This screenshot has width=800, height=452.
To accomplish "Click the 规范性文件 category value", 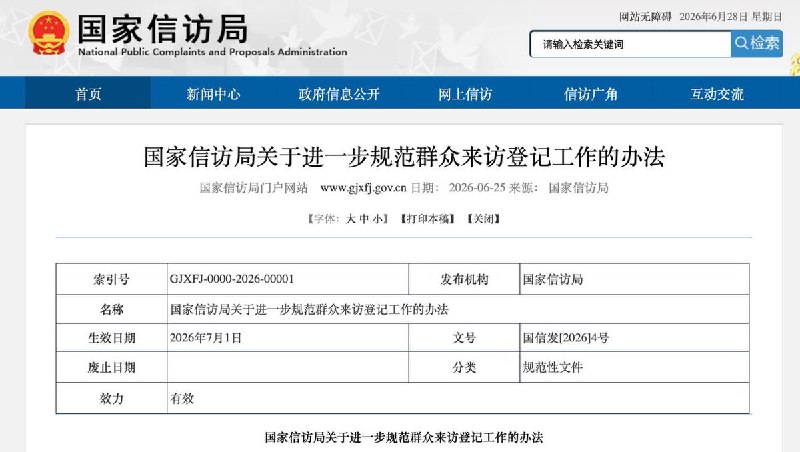I will click(x=553, y=367).
